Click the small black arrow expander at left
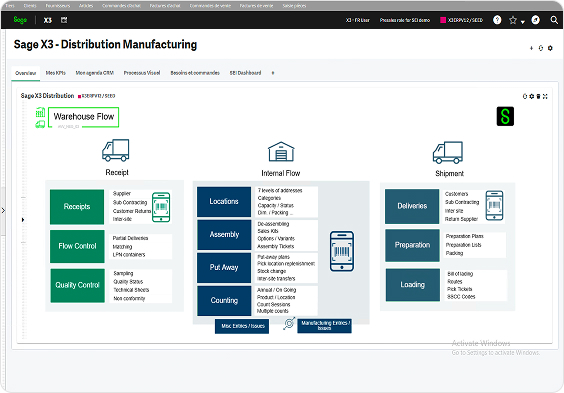 (23, 220)
